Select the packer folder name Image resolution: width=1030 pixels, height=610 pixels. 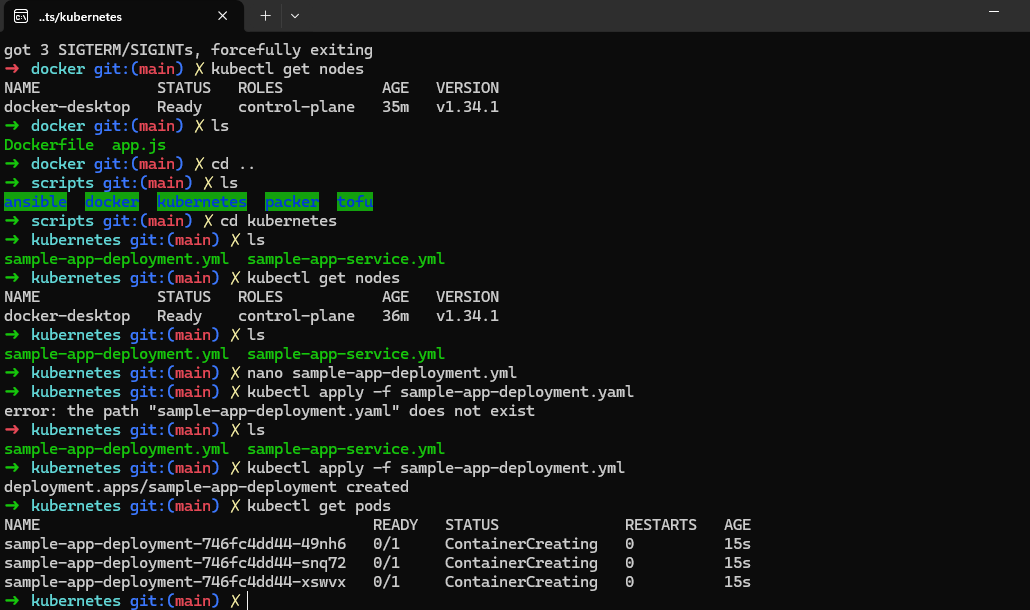291,201
